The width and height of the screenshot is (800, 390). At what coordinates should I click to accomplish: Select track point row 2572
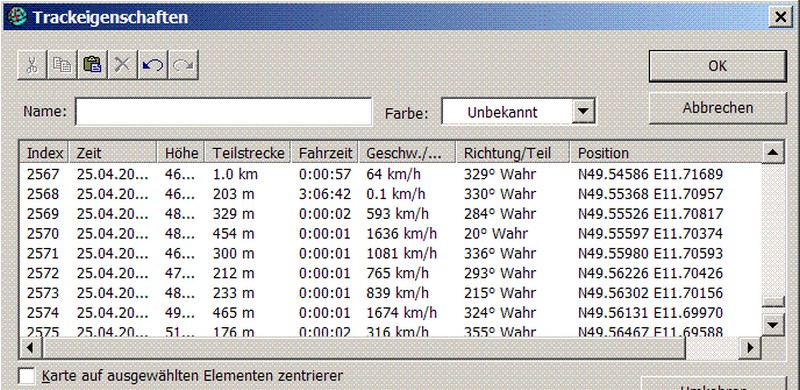[x=391, y=274]
